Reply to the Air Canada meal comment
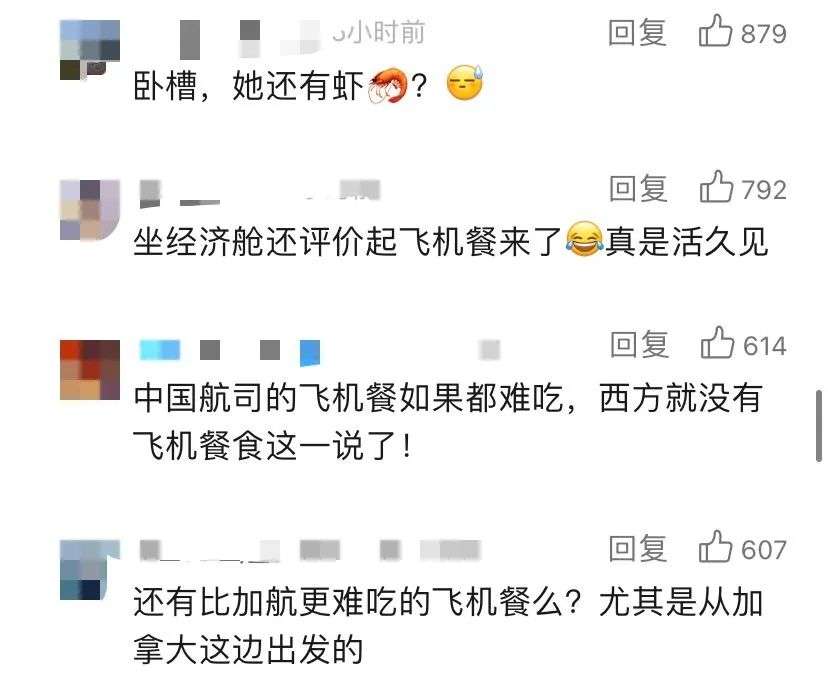Image resolution: width=828 pixels, height=680 pixels. click(637, 548)
